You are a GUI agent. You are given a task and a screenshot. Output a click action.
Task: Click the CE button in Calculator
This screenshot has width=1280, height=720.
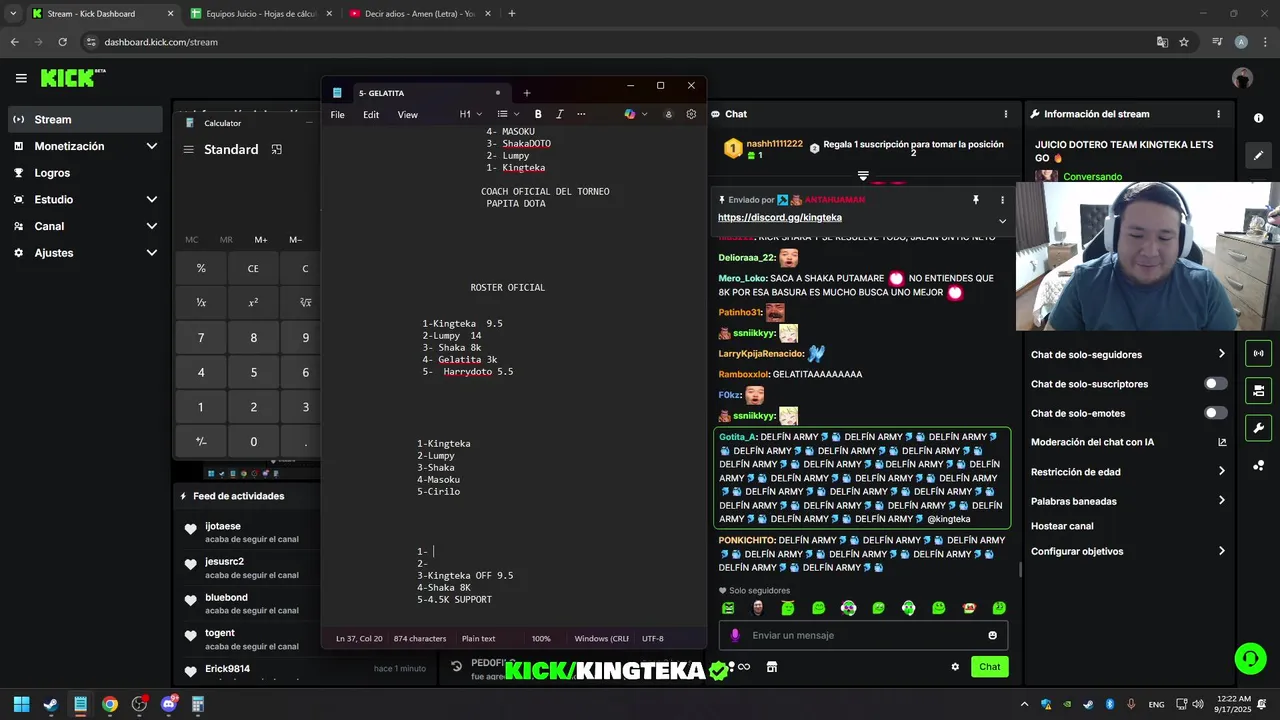point(253,268)
